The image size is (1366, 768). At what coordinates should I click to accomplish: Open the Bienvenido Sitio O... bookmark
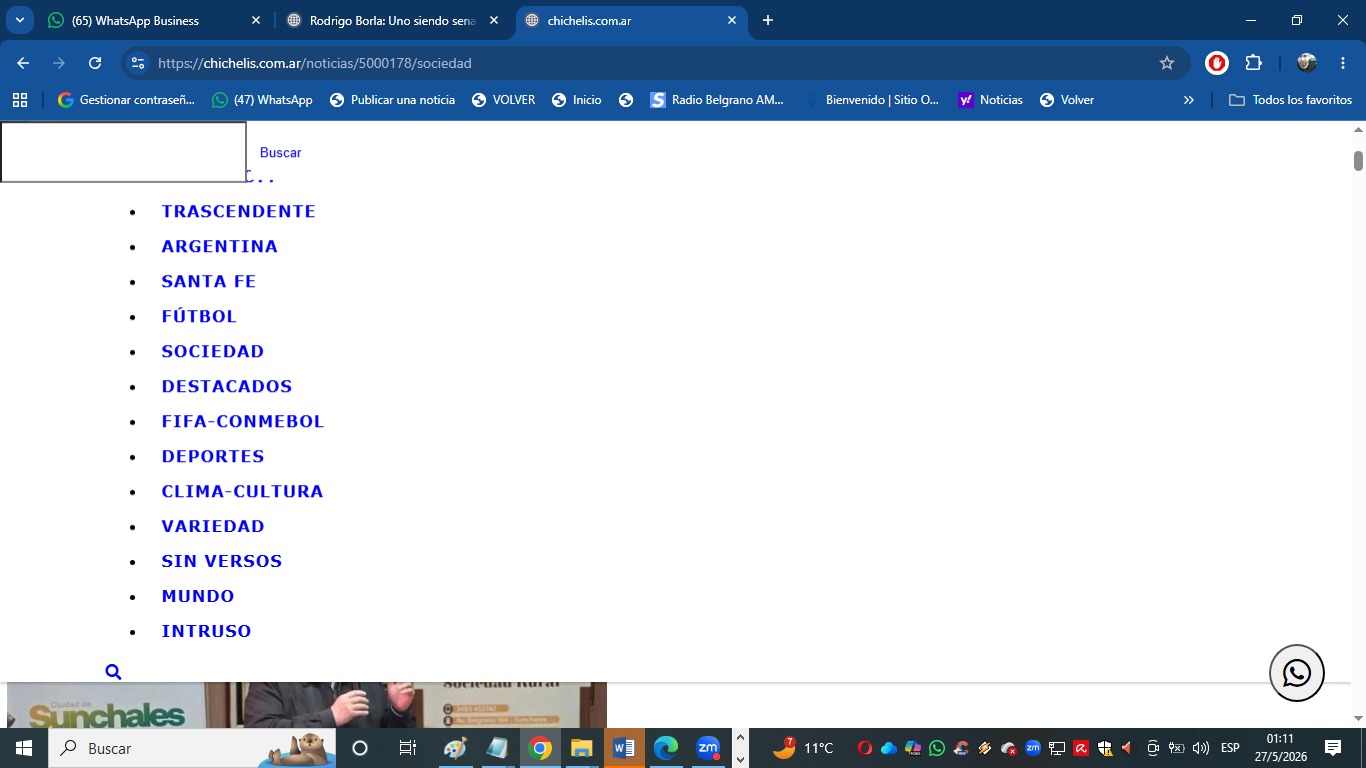(x=872, y=100)
